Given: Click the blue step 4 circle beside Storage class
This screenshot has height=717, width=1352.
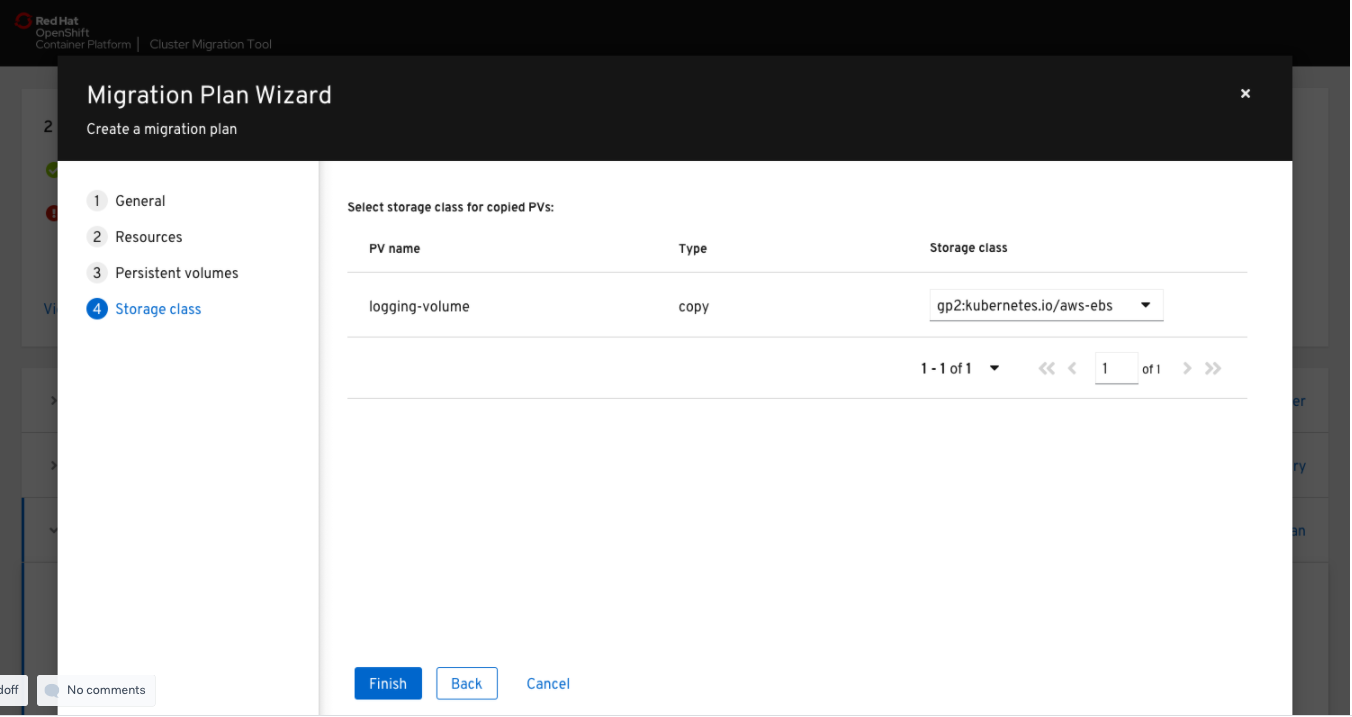Looking at the screenshot, I should pyautogui.click(x=97, y=308).
